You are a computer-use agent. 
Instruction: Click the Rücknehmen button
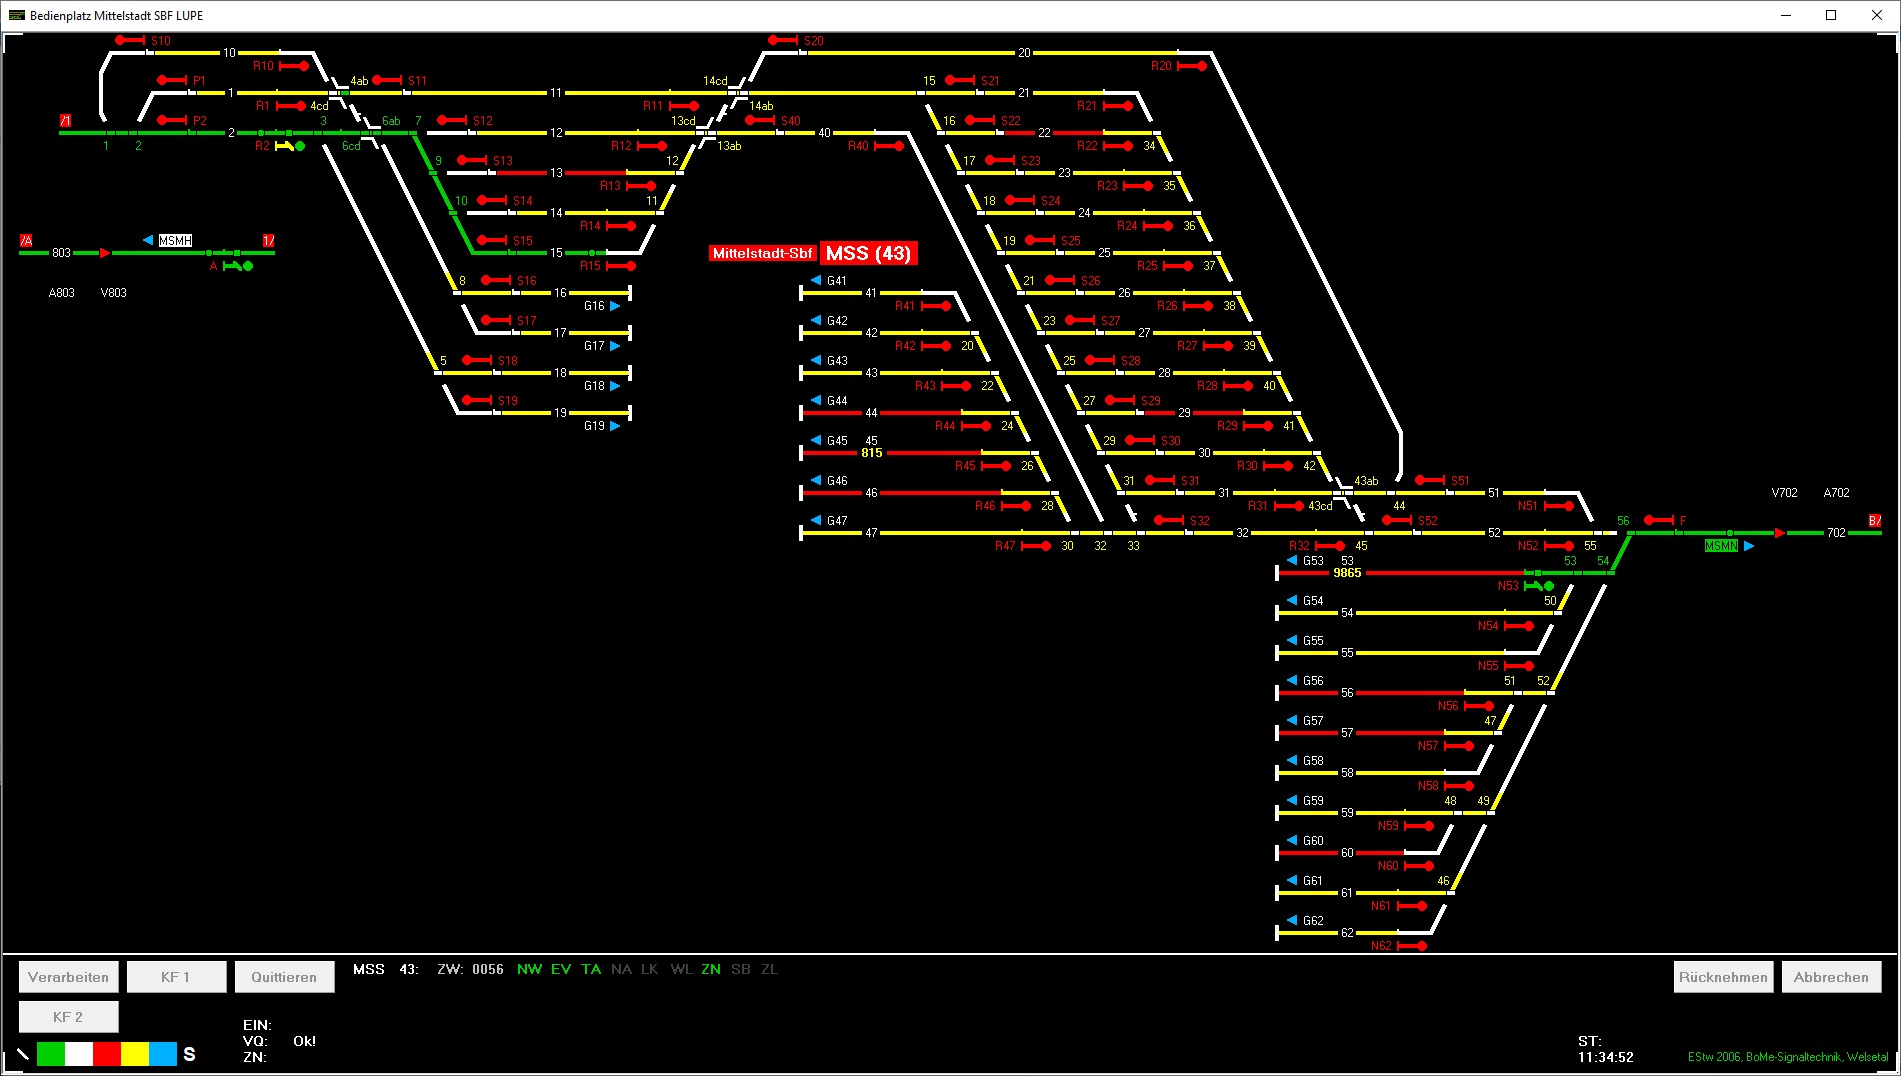tap(1723, 977)
